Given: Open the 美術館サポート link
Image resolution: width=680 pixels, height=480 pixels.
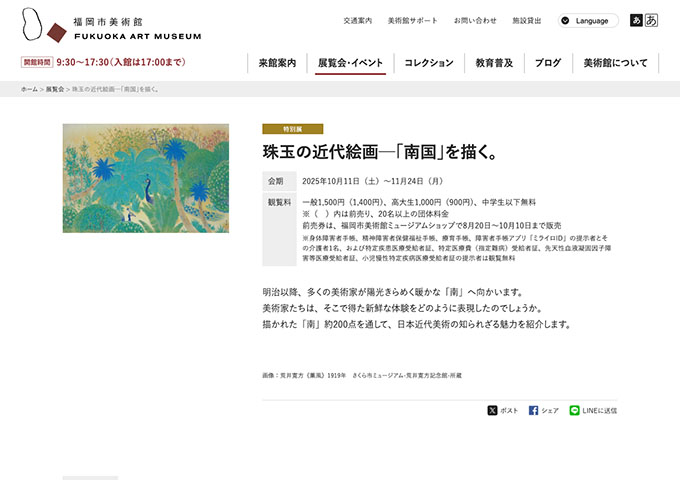Looking at the screenshot, I should pos(412,20).
